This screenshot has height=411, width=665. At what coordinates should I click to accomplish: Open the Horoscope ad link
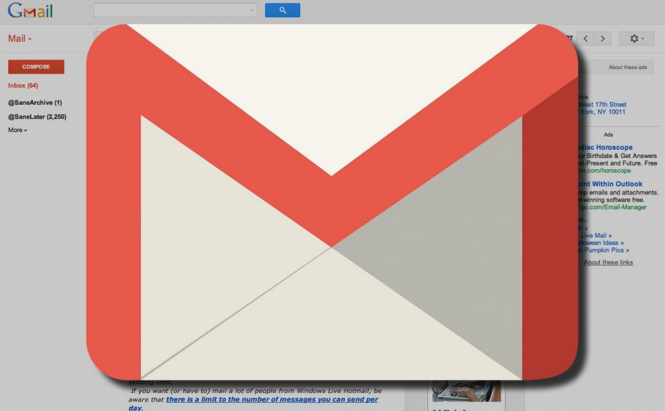pyautogui.click(x=606, y=147)
